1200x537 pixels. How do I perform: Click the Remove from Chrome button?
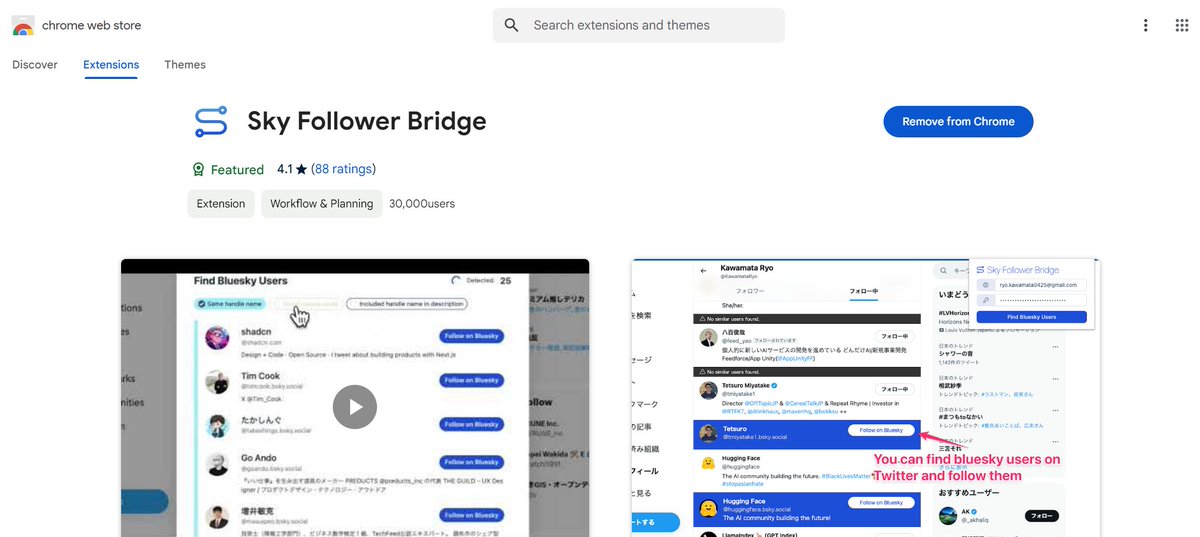tap(958, 121)
